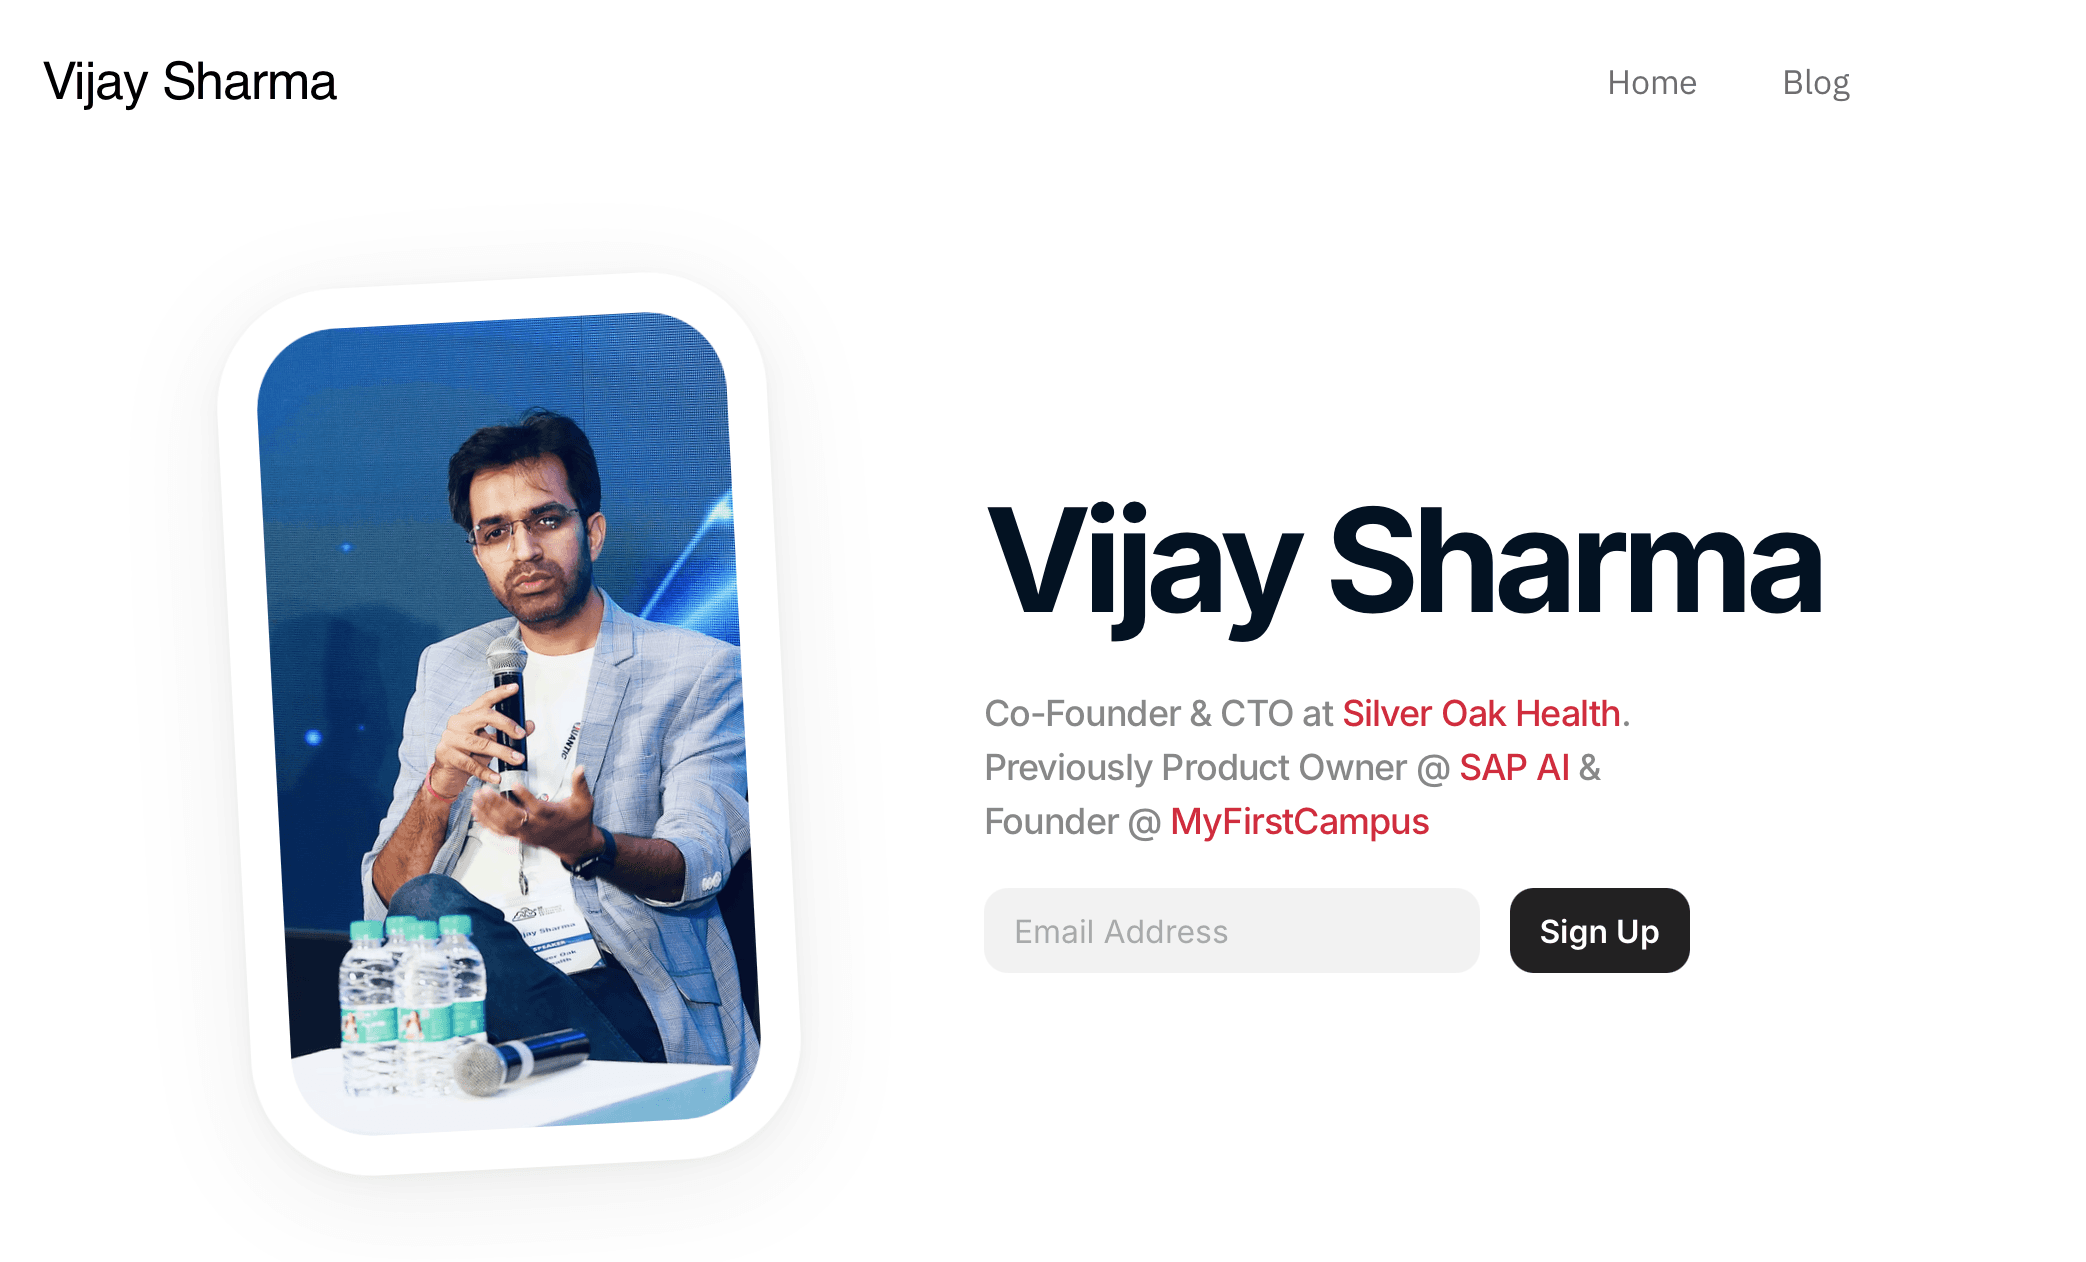Screen dimensions: 2086x1262
Task: Click the tilted profile photo card
Action: 509,724
